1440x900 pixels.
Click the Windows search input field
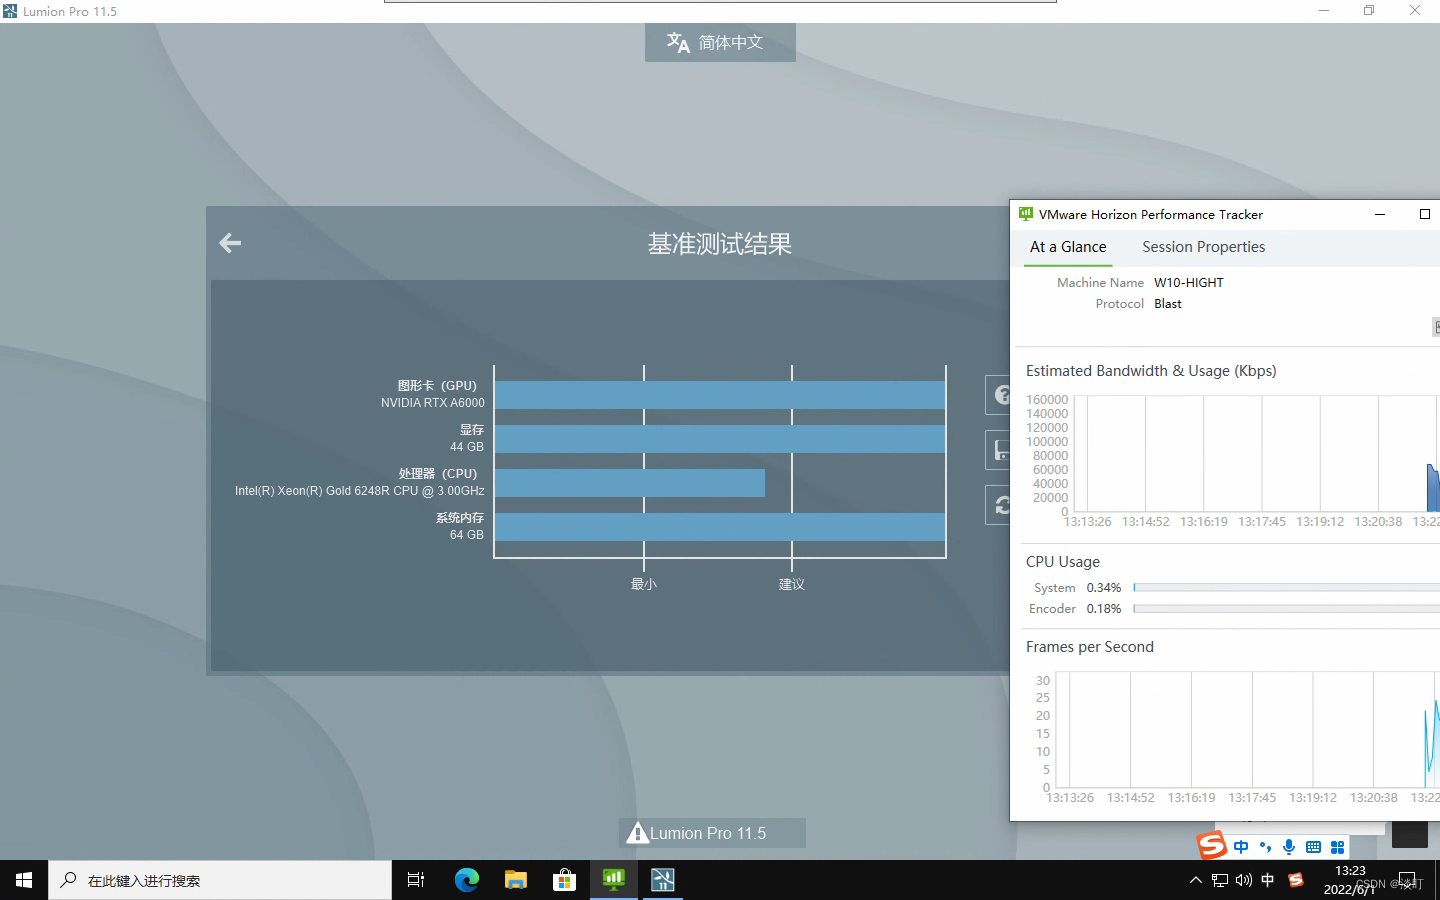(220, 880)
